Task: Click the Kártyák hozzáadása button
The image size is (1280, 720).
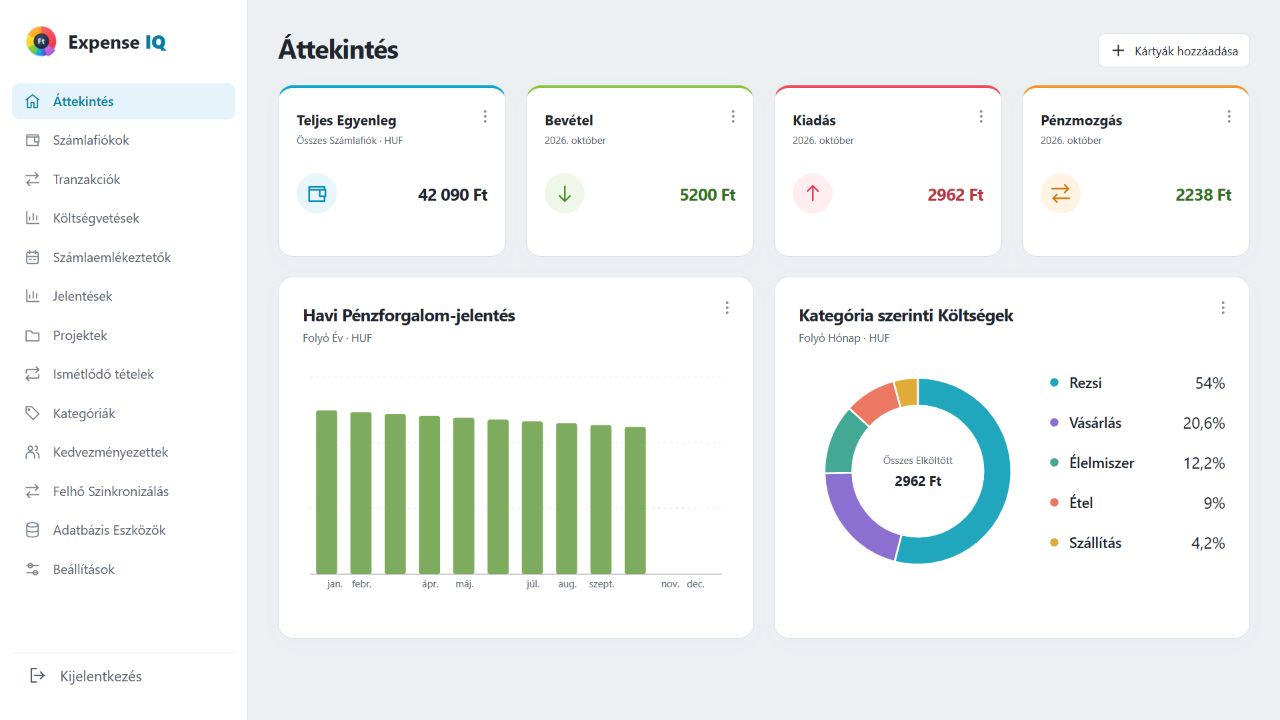Action: point(1174,51)
